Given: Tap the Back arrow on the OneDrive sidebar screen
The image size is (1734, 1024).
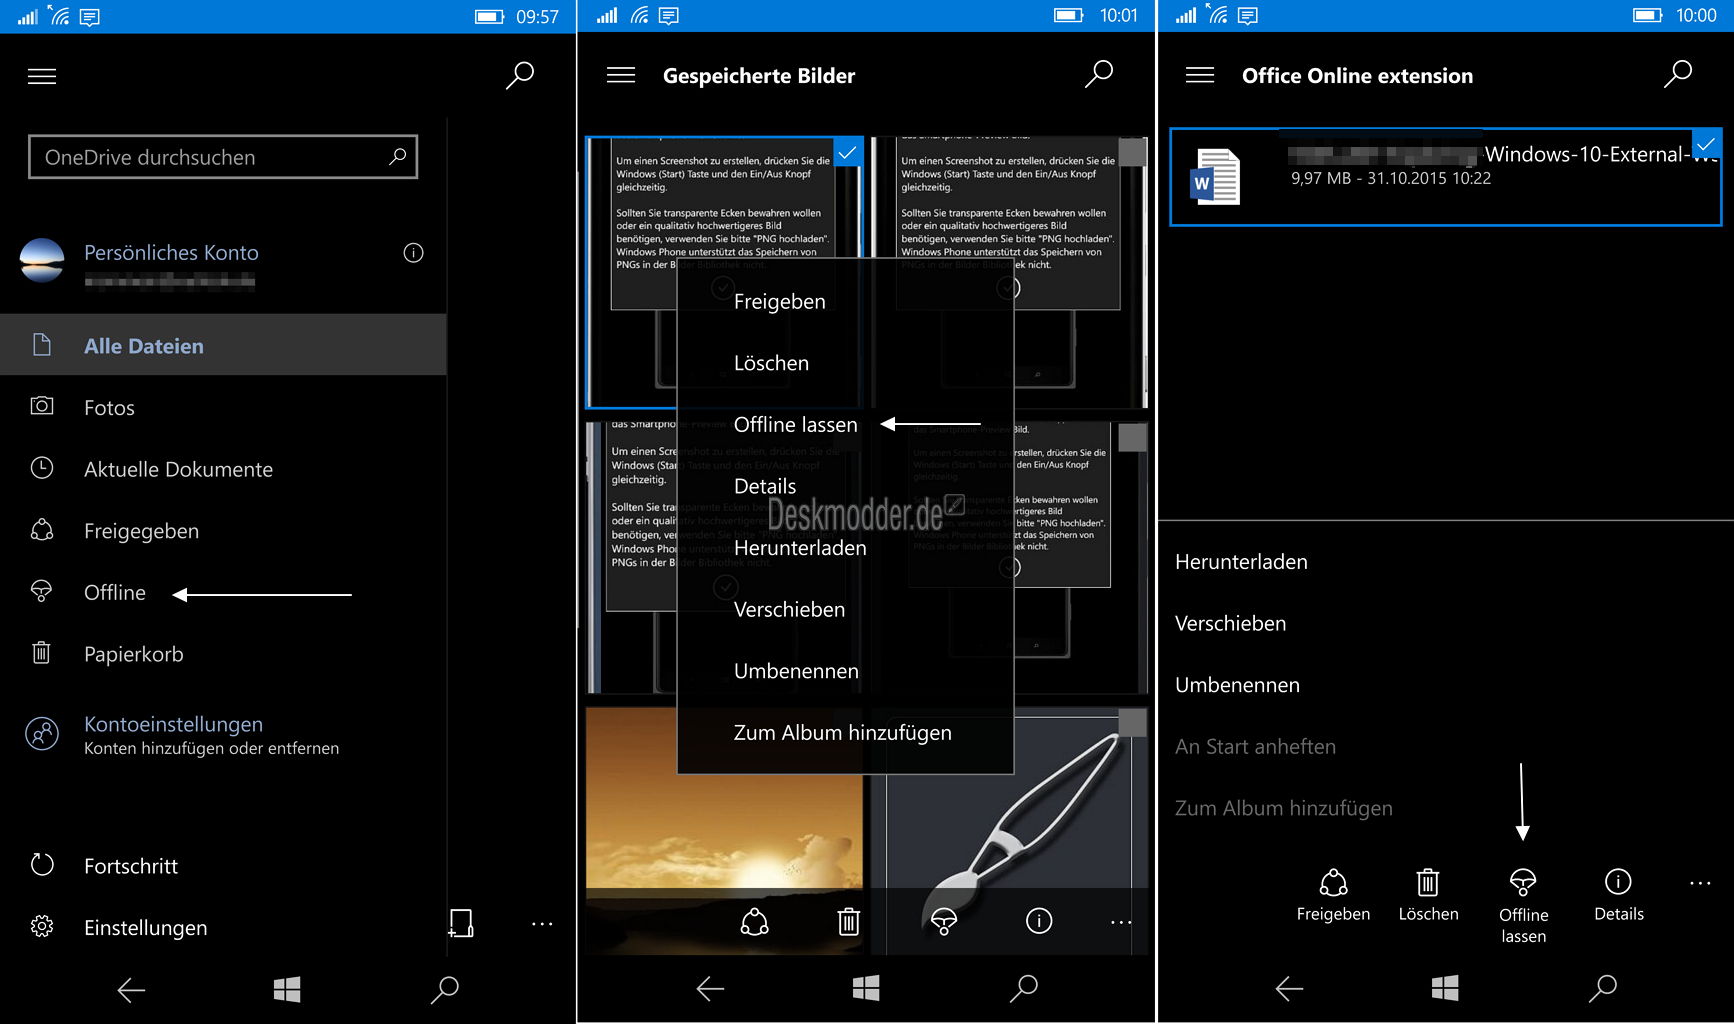Looking at the screenshot, I should click(132, 990).
